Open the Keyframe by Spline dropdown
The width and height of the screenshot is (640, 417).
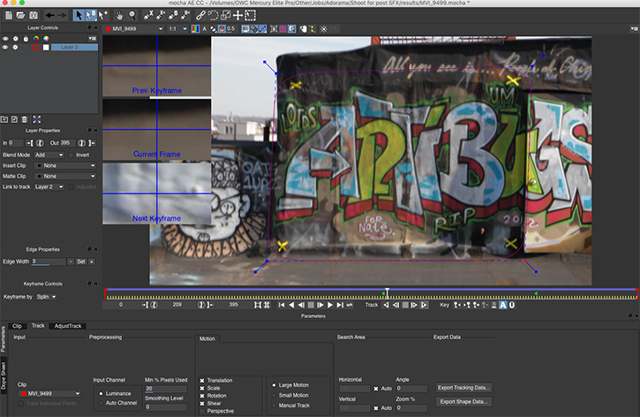pyautogui.click(x=46, y=297)
